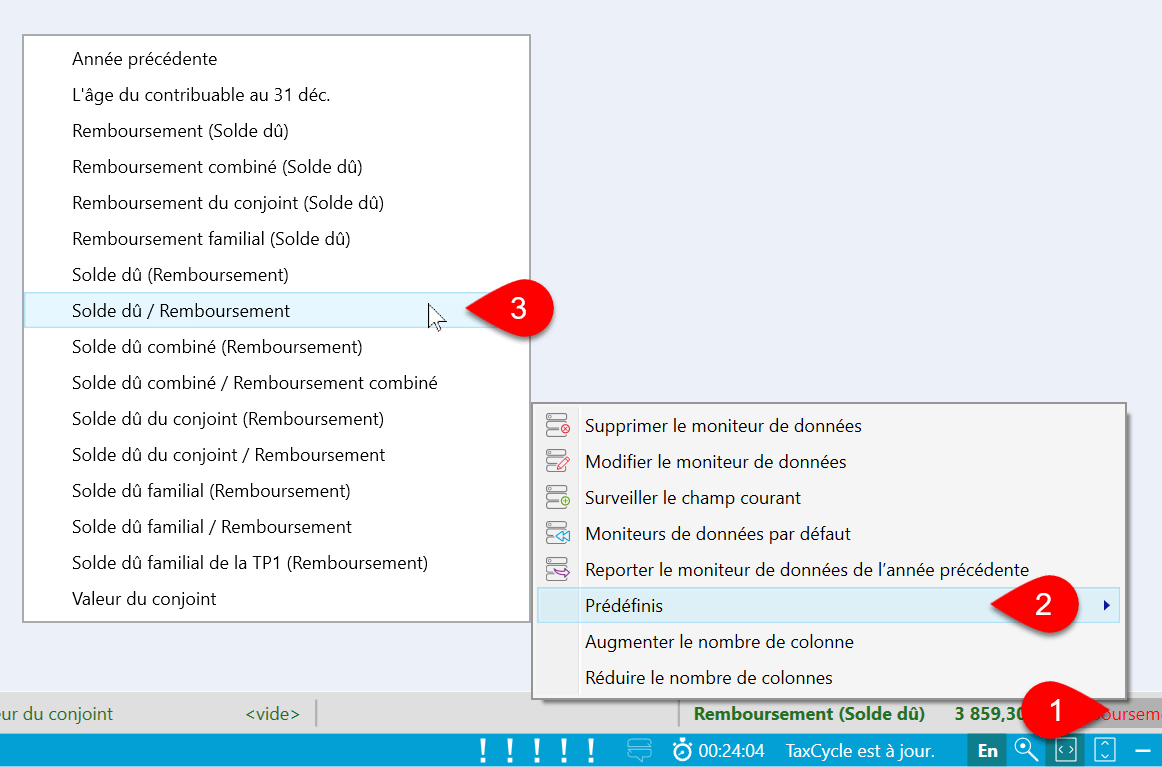Choose Moniteurs de données par défaut

point(830,534)
